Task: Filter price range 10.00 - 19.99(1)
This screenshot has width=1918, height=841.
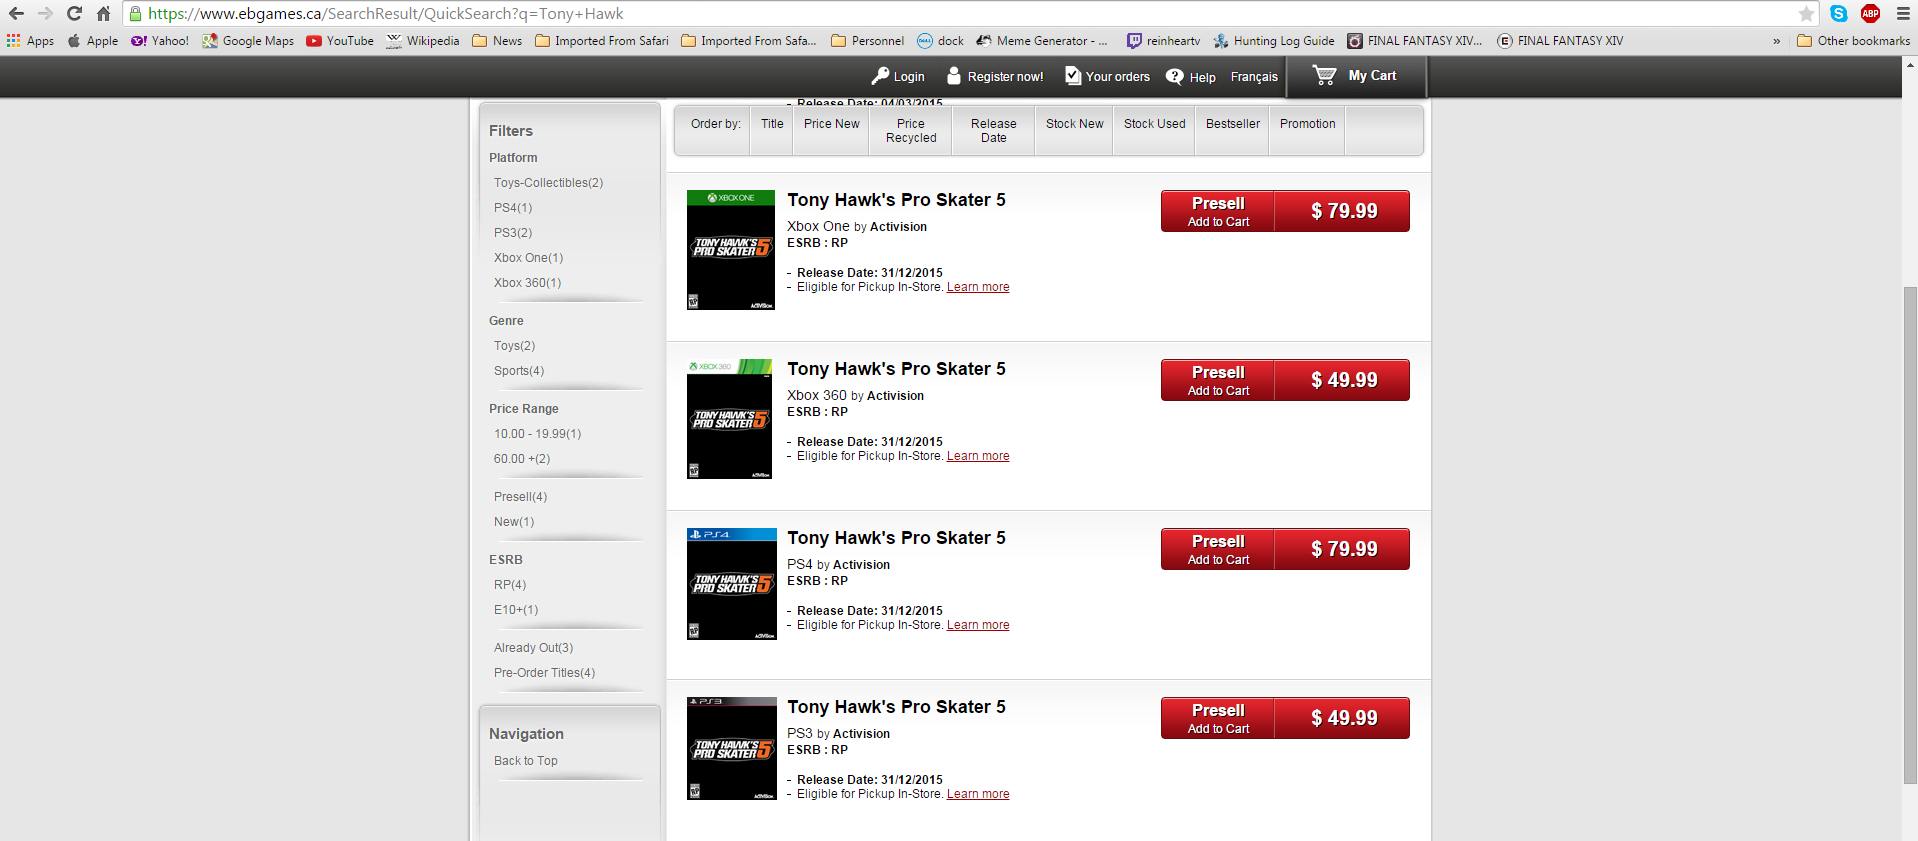Action: (537, 434)
